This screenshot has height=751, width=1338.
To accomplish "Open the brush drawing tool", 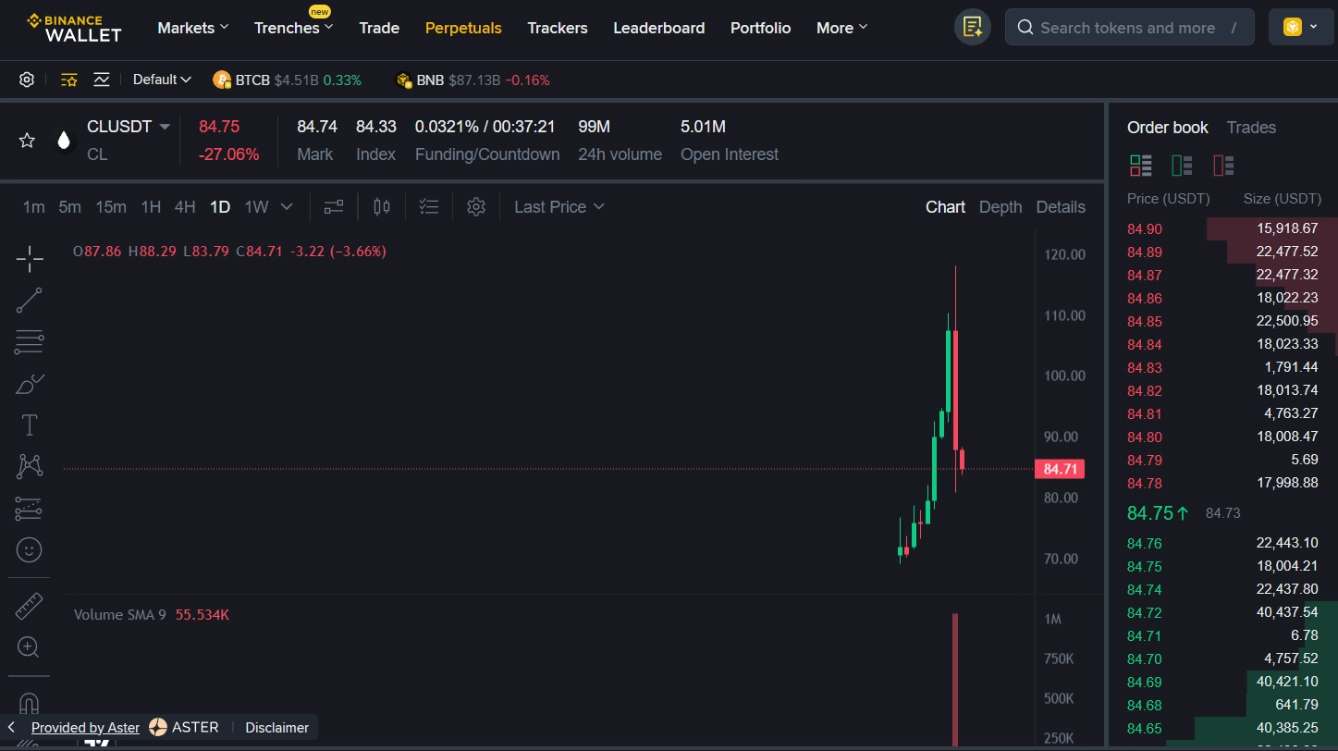I will click(x=29, y=383).
